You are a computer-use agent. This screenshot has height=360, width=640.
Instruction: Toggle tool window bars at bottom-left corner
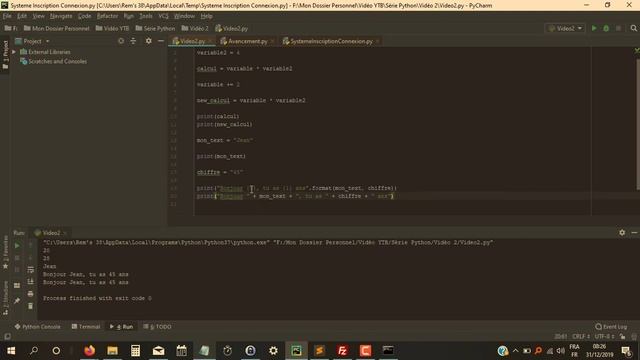tap(7, 336)
